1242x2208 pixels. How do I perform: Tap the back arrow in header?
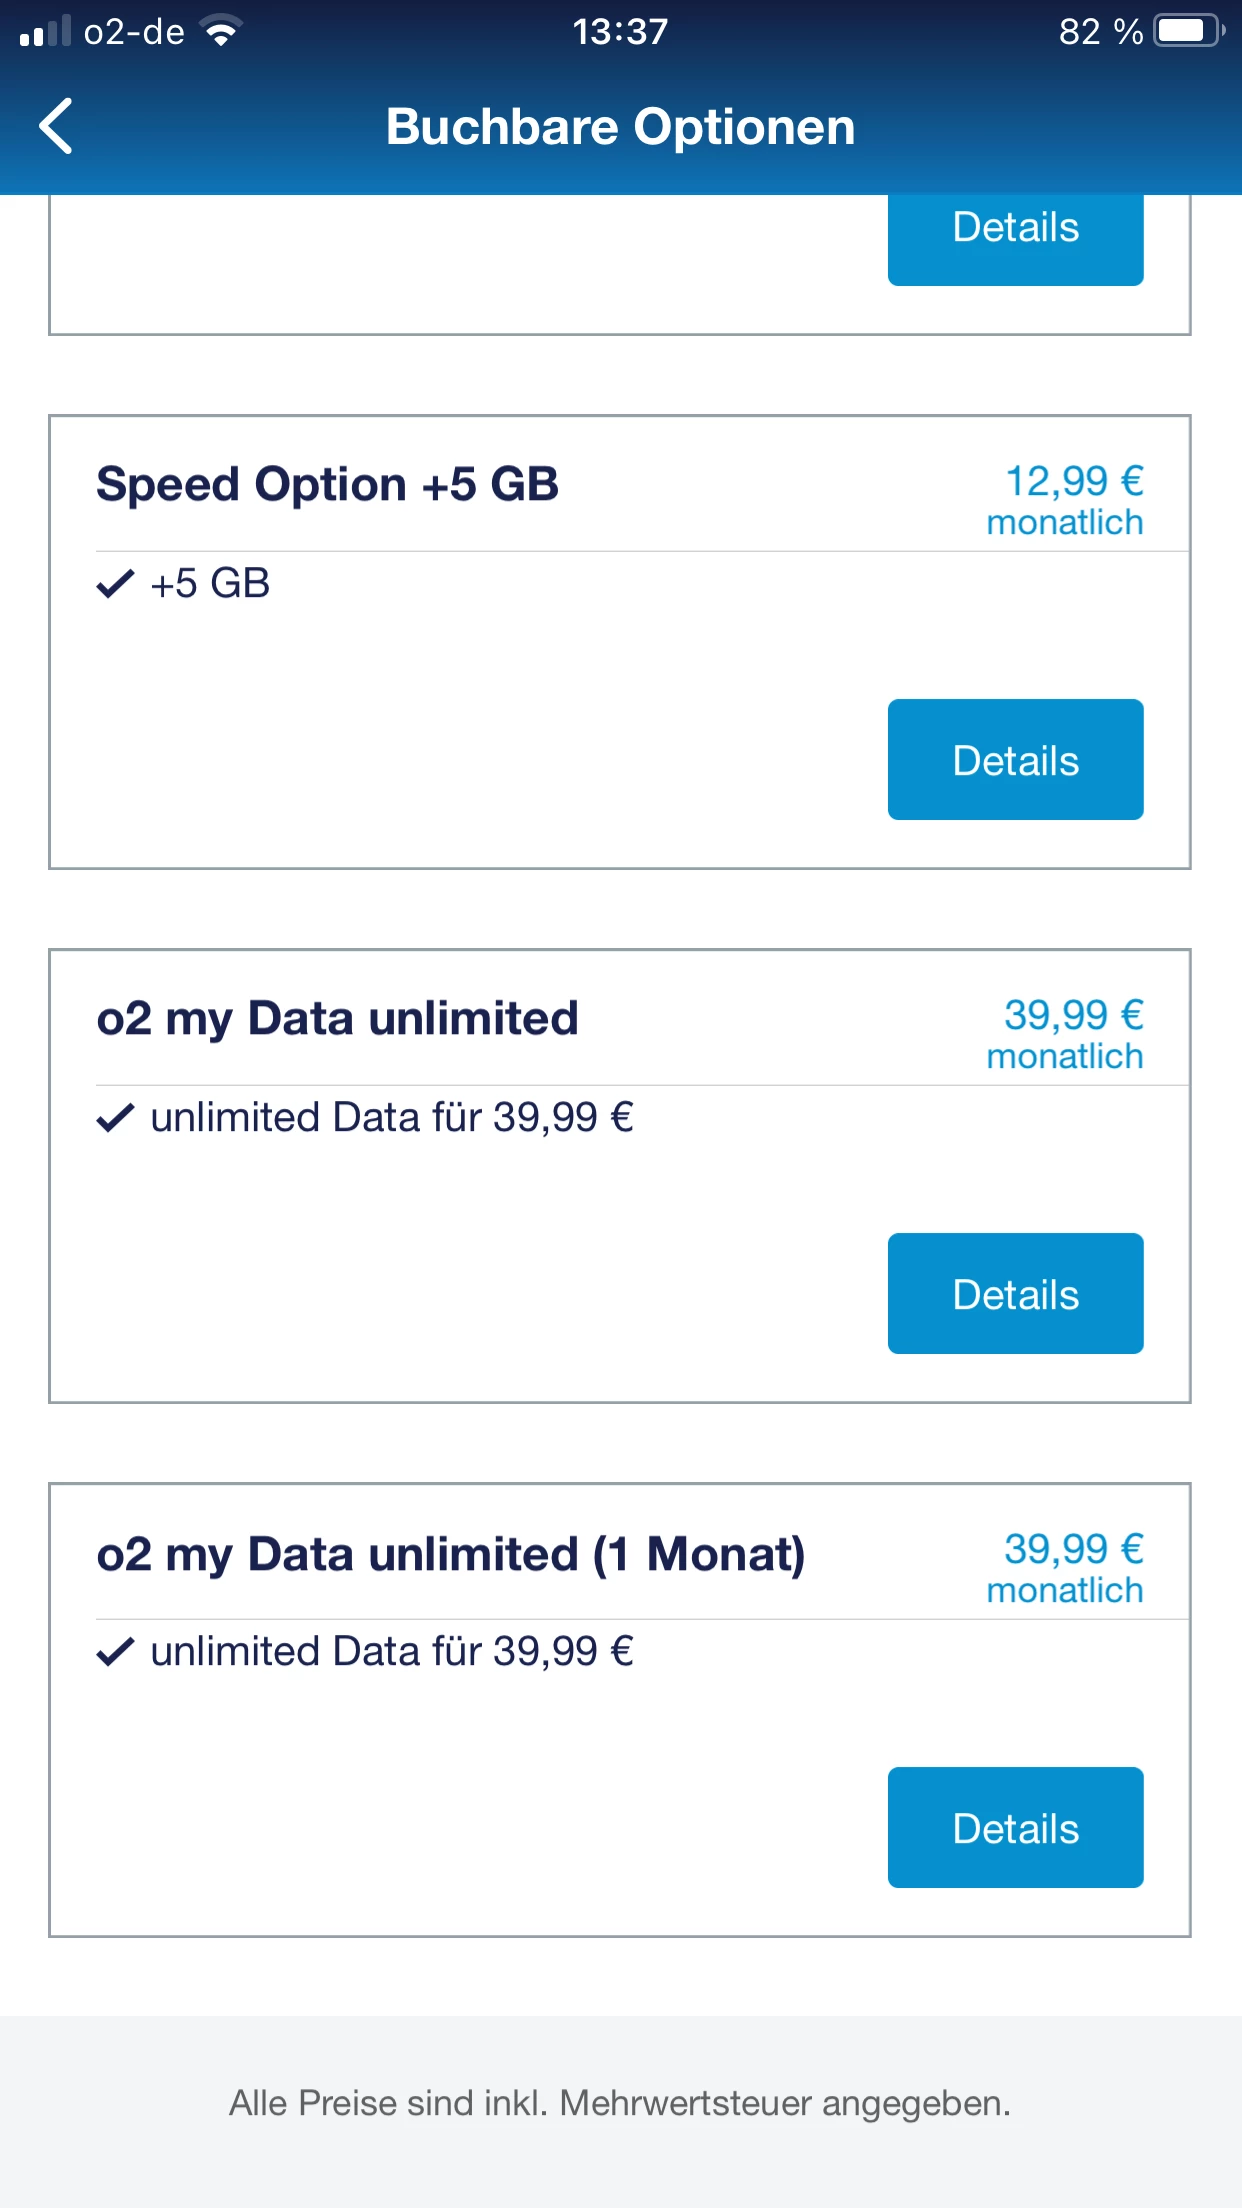coord(57,126)
